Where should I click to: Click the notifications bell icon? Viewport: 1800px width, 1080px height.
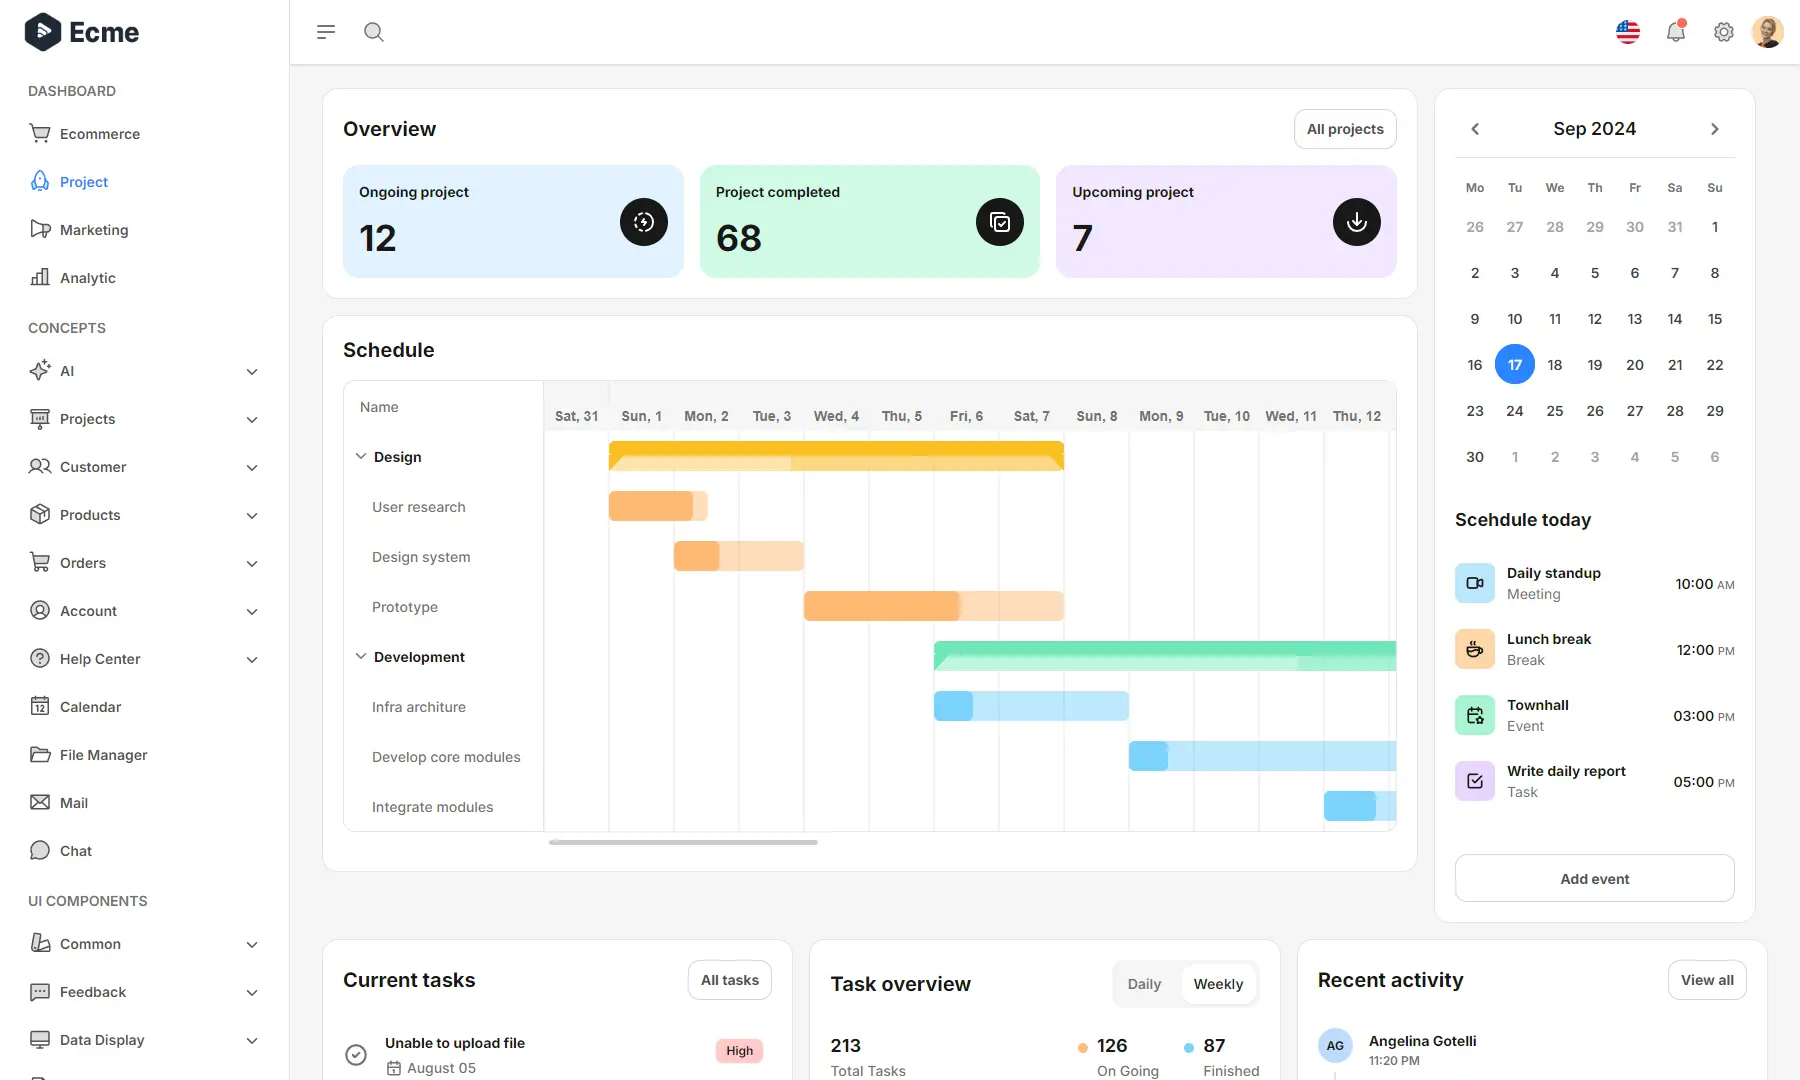[x=1676, y=31]
